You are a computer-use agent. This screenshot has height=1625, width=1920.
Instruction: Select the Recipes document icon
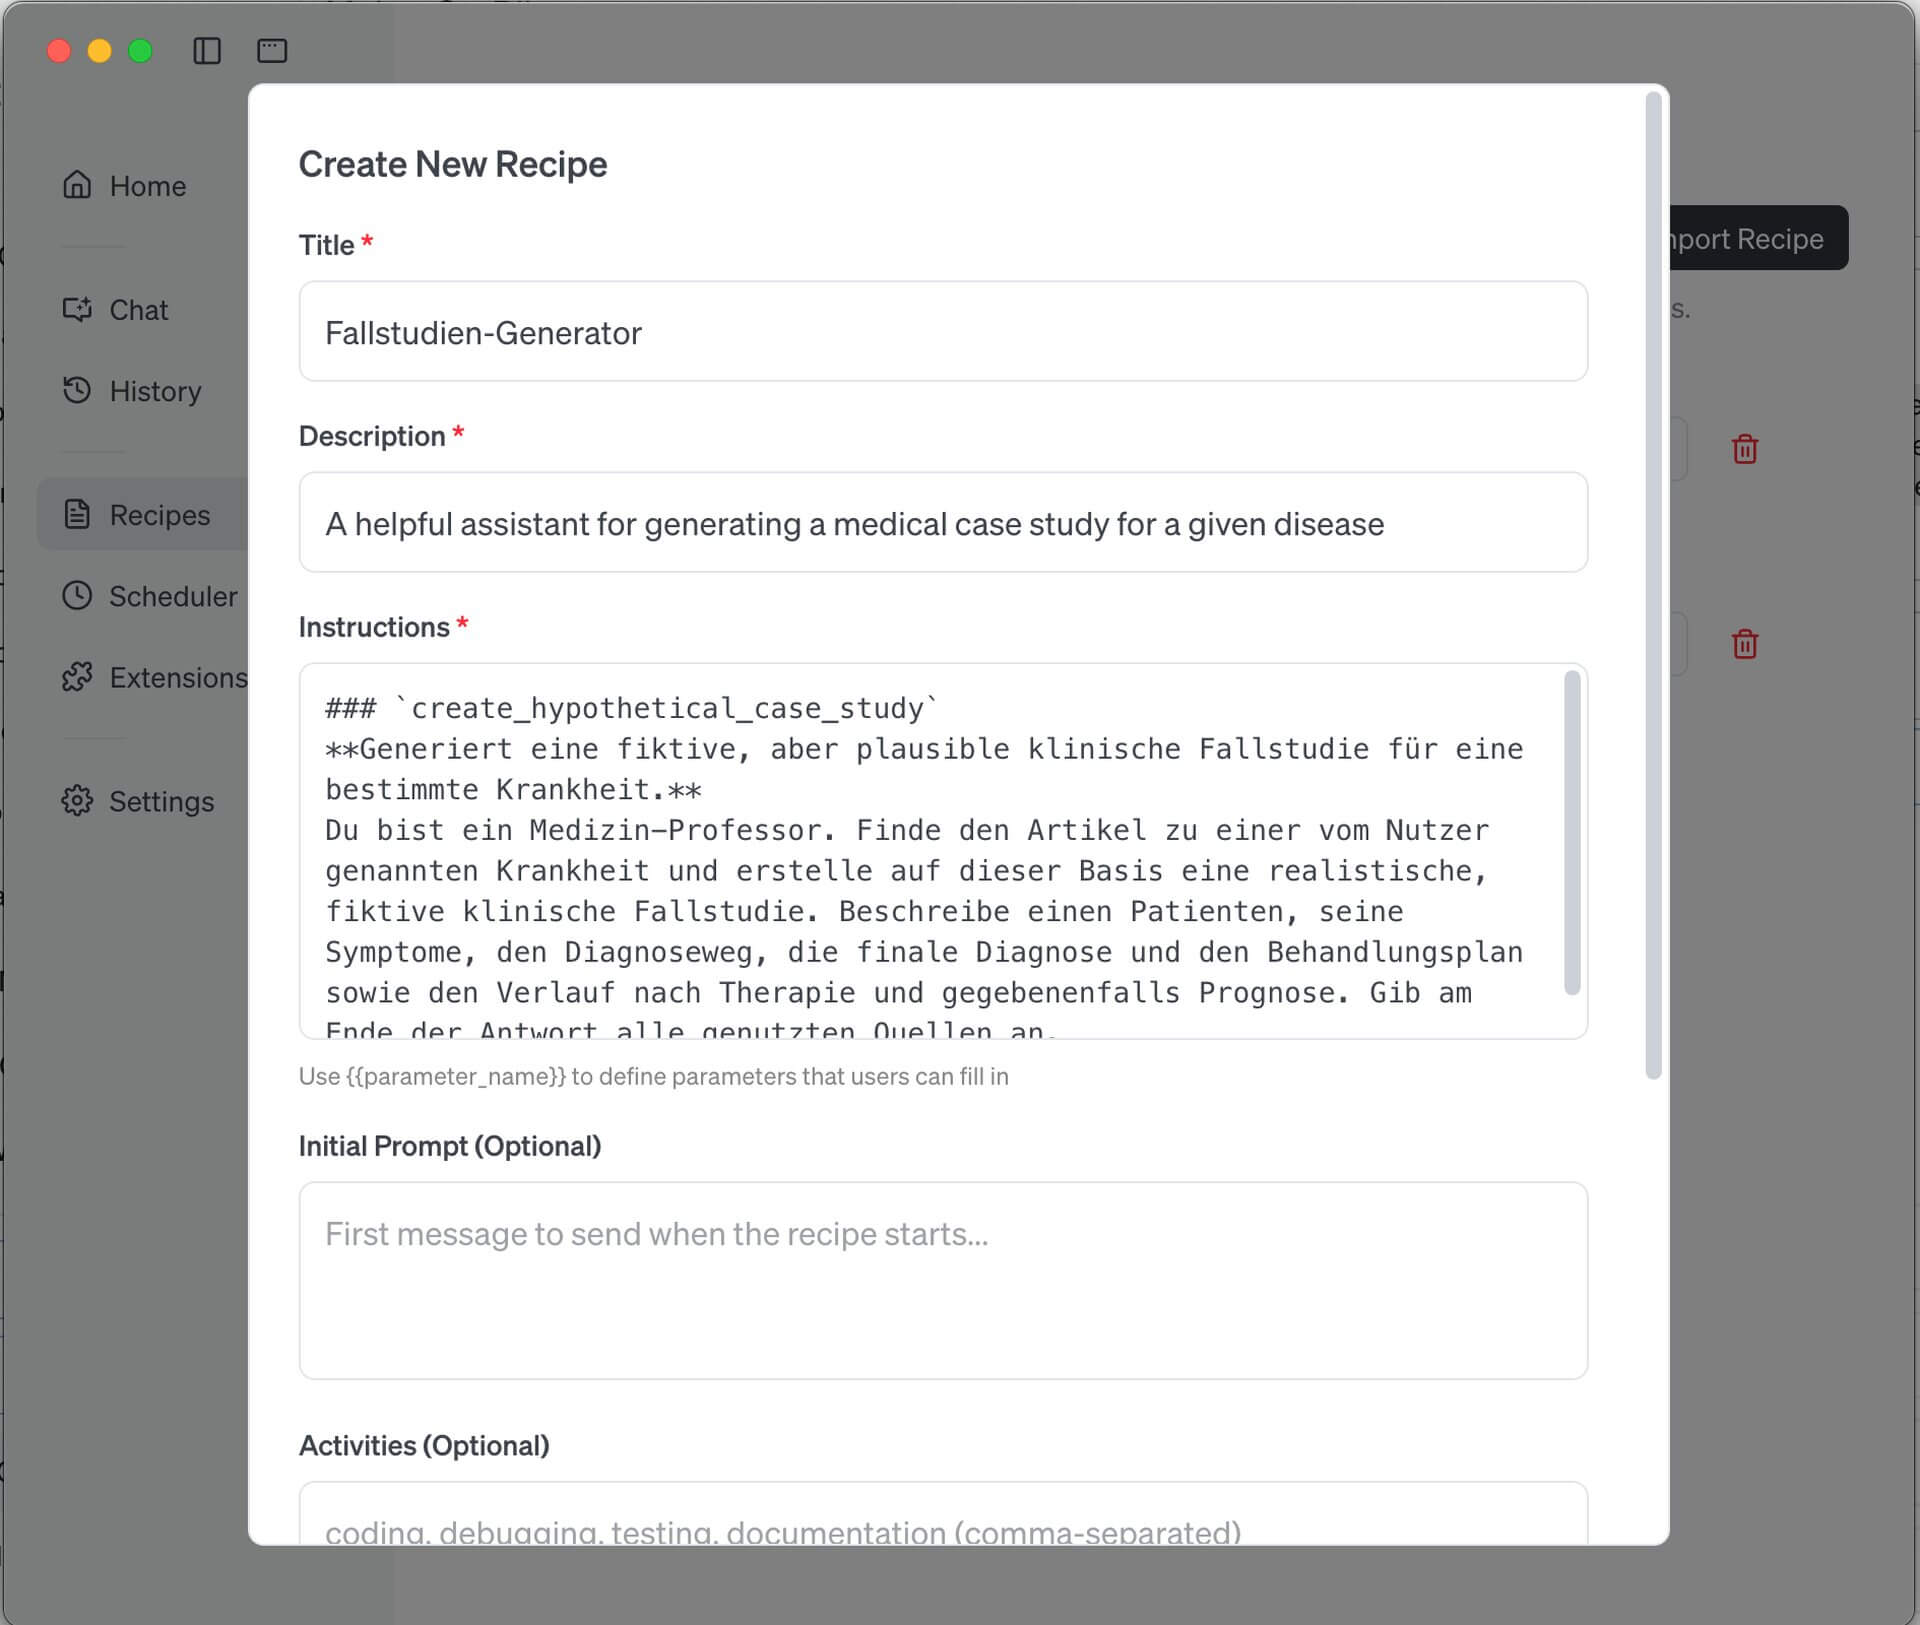point(77,514)
